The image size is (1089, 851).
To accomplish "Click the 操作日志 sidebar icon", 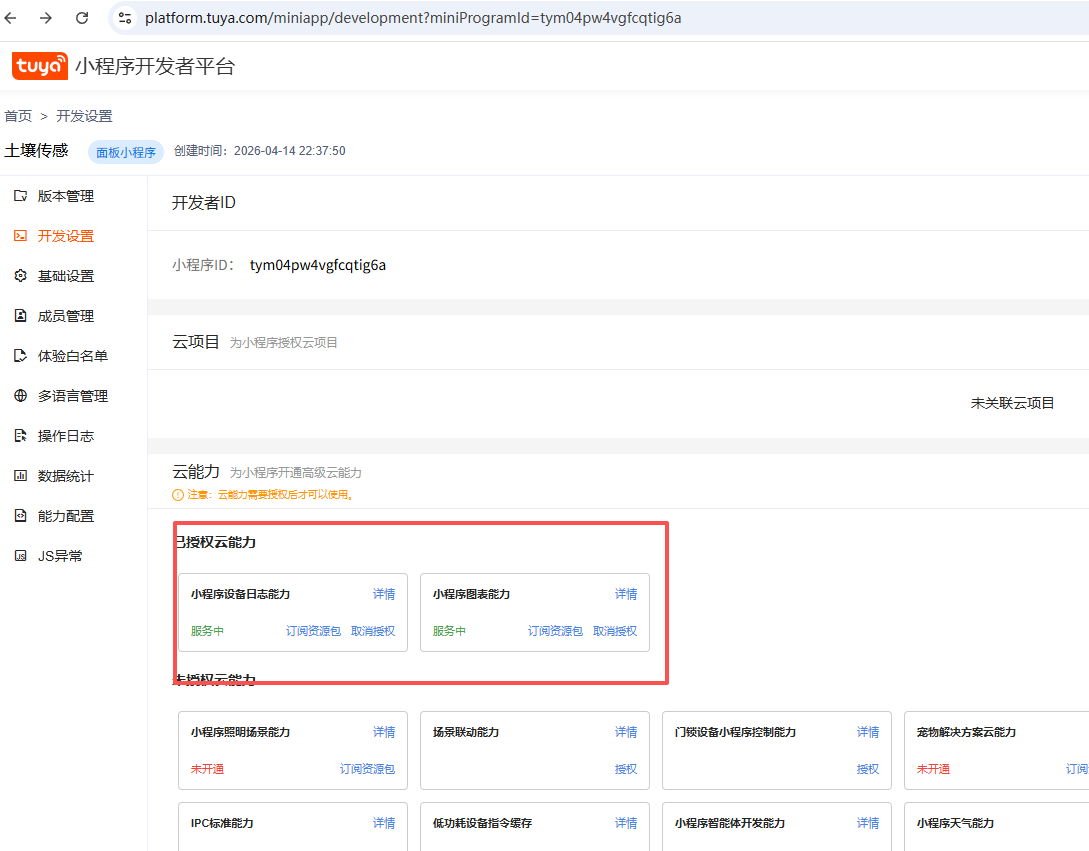I will (20, 436).
